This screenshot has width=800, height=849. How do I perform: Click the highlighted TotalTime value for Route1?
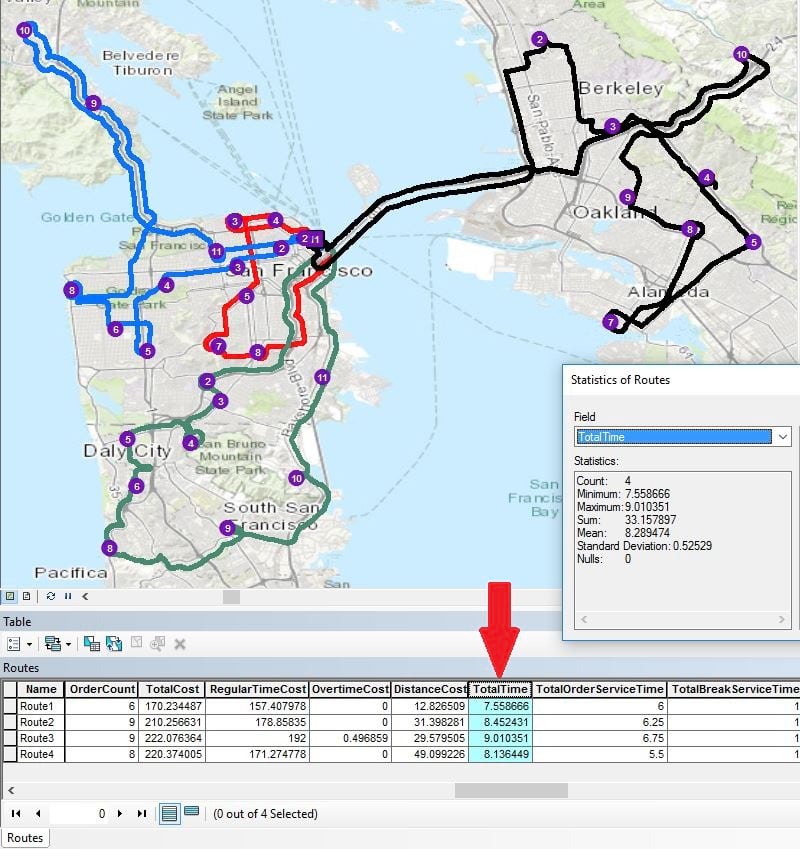[x=499, y=705]
